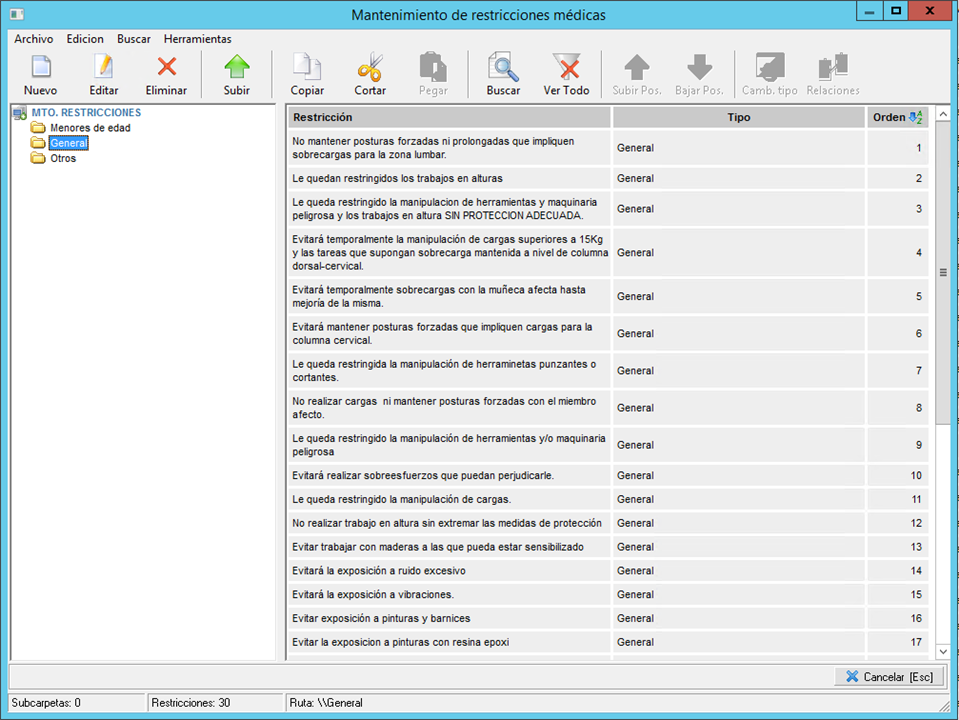Screen dimensions: 959x720
Task: Open the Herramientas menu
Action: 197,39
